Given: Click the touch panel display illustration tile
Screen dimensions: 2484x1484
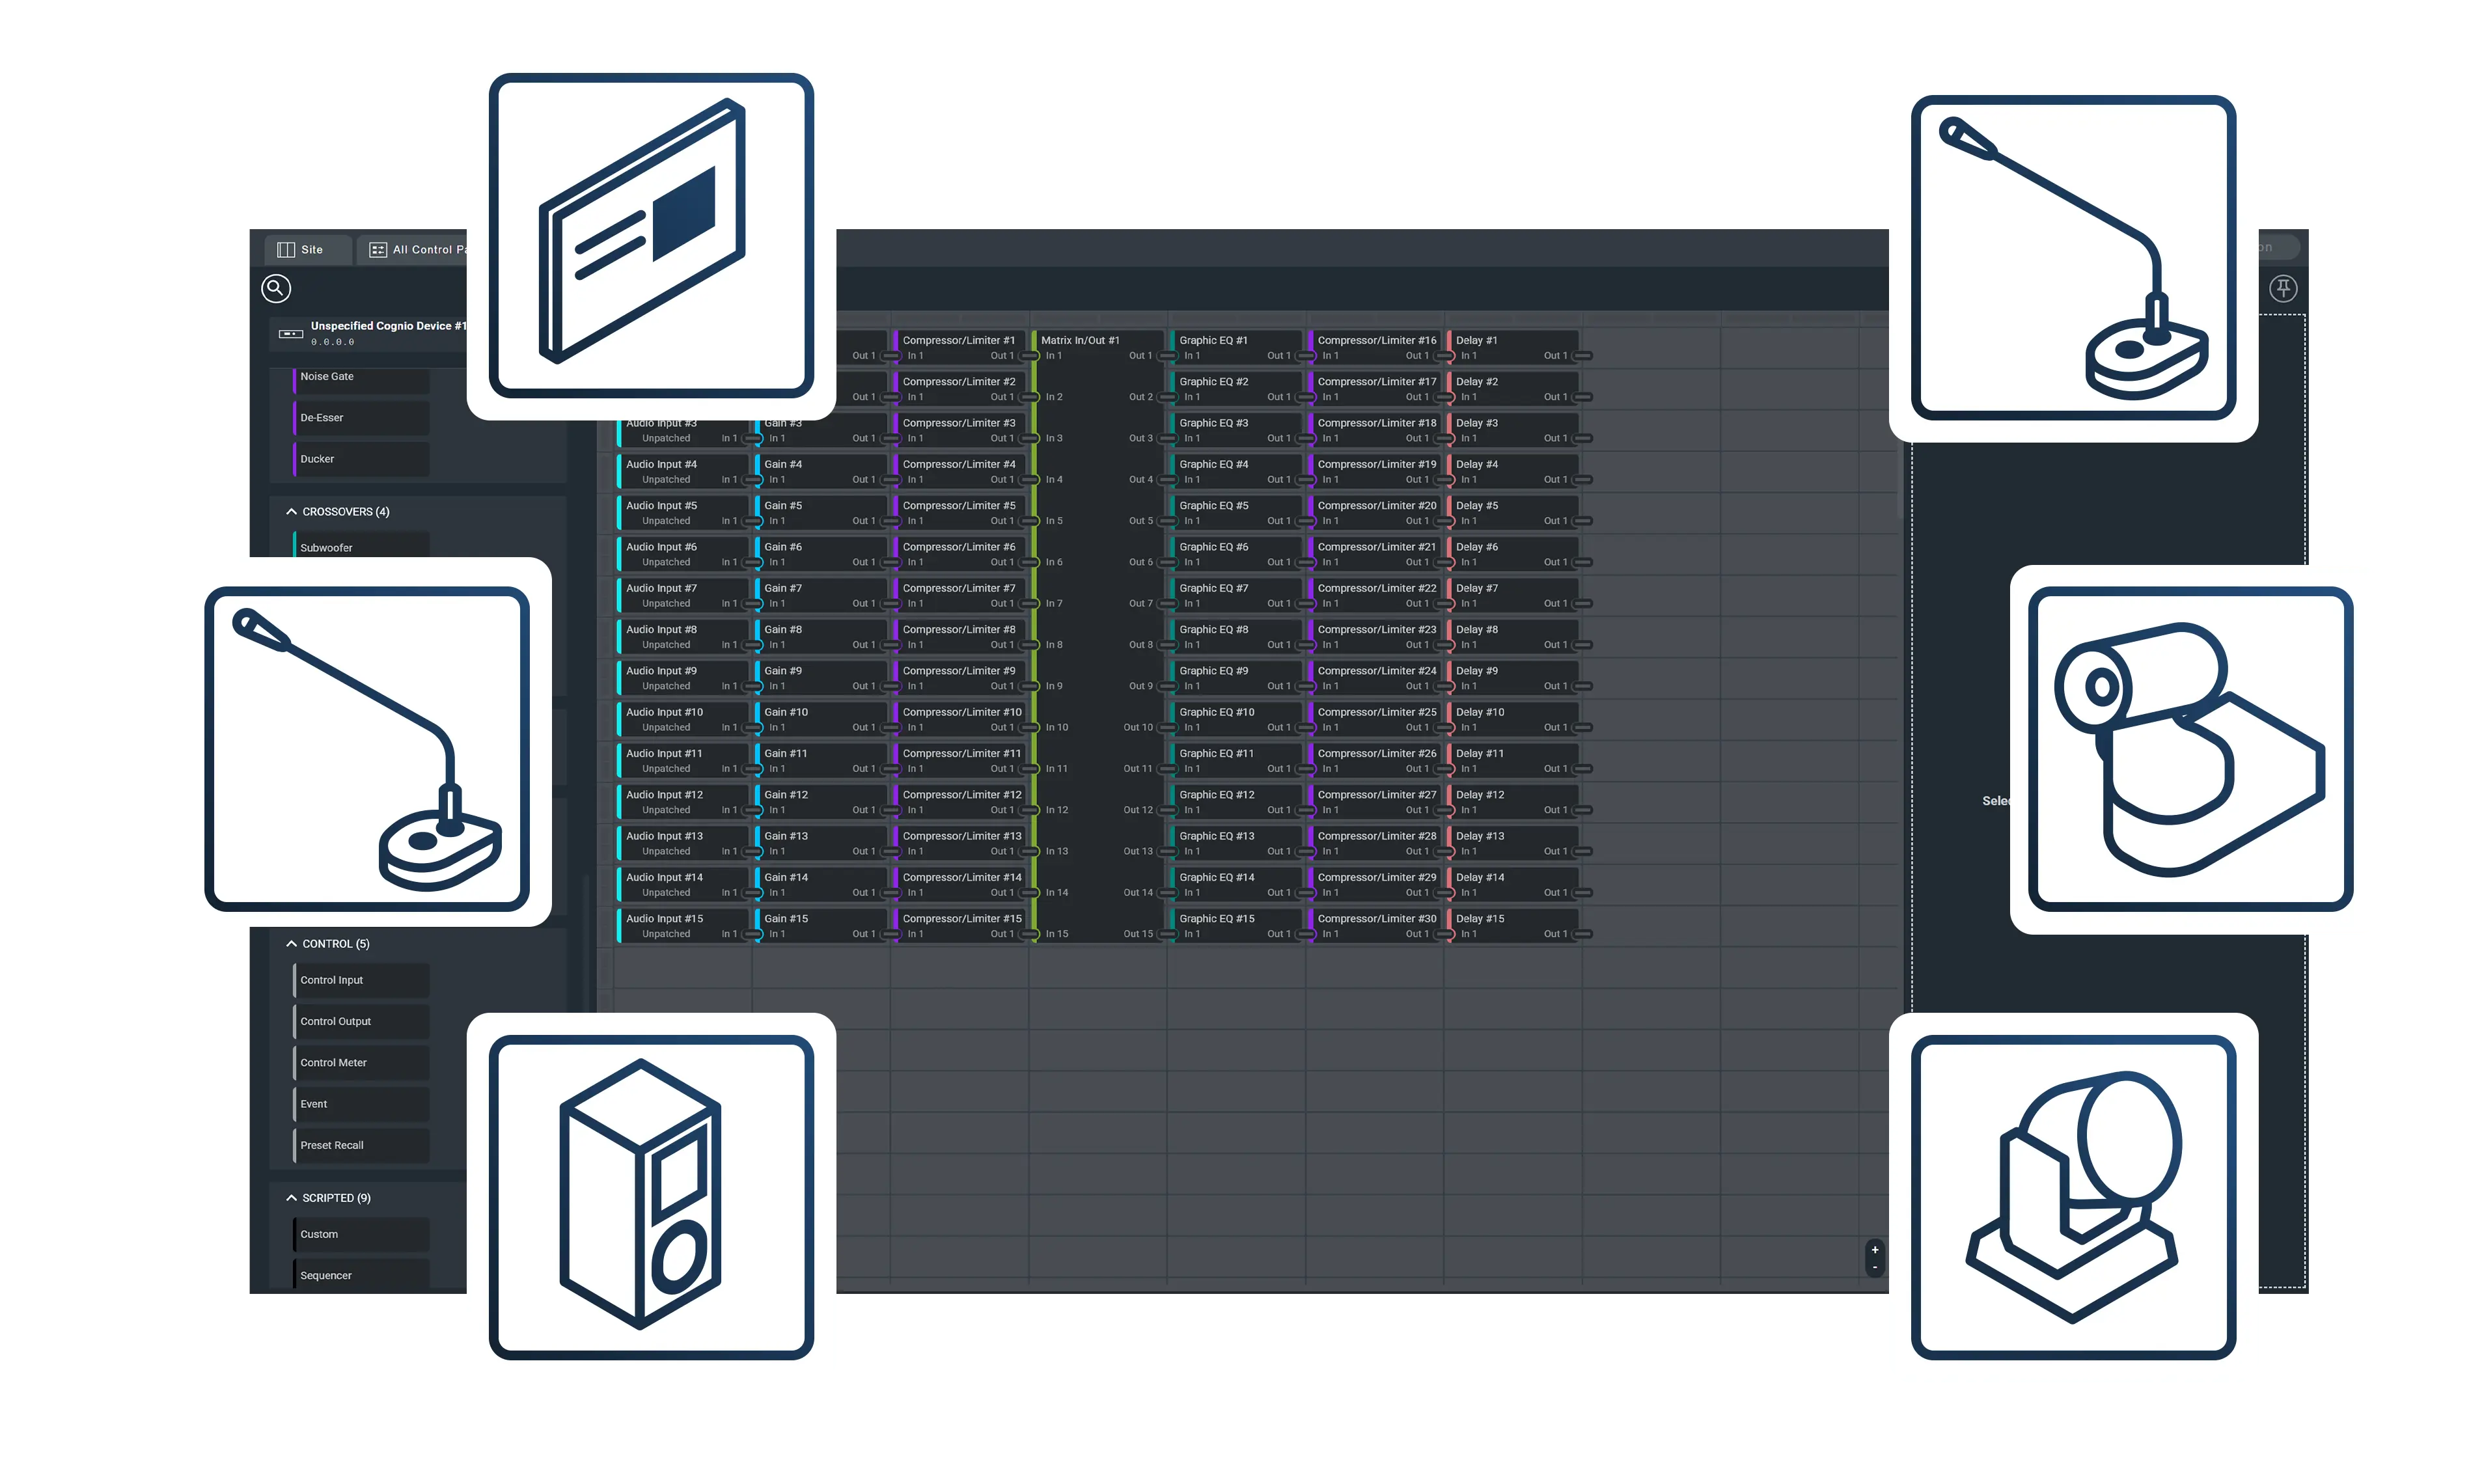Looking at the screenshot, I should click(x=651, y=235).
